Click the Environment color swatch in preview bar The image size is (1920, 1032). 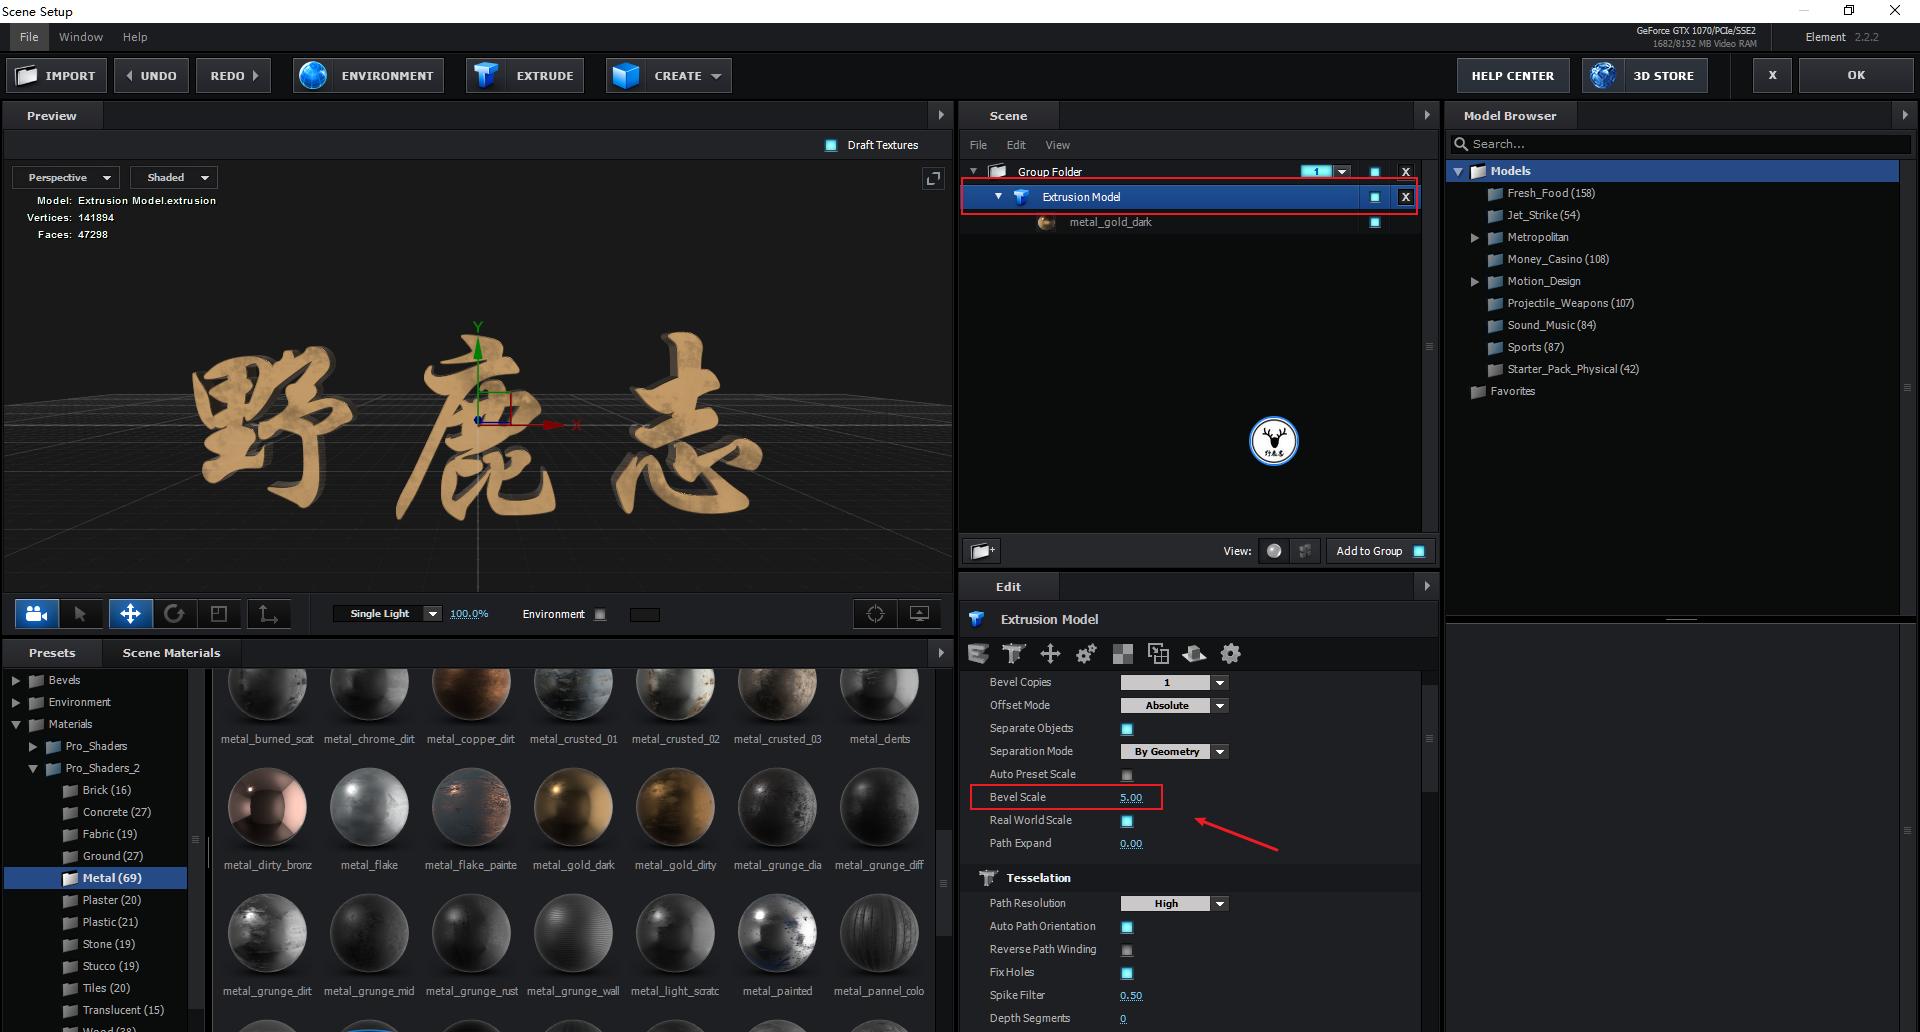(x=644, y=615)
